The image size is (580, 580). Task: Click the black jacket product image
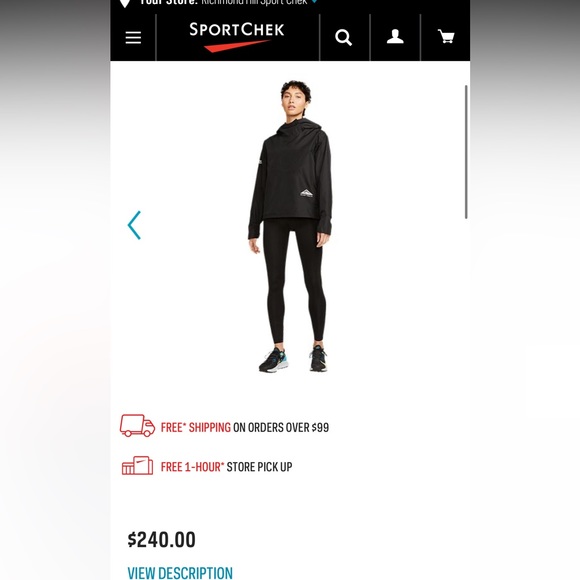(290, 226)
